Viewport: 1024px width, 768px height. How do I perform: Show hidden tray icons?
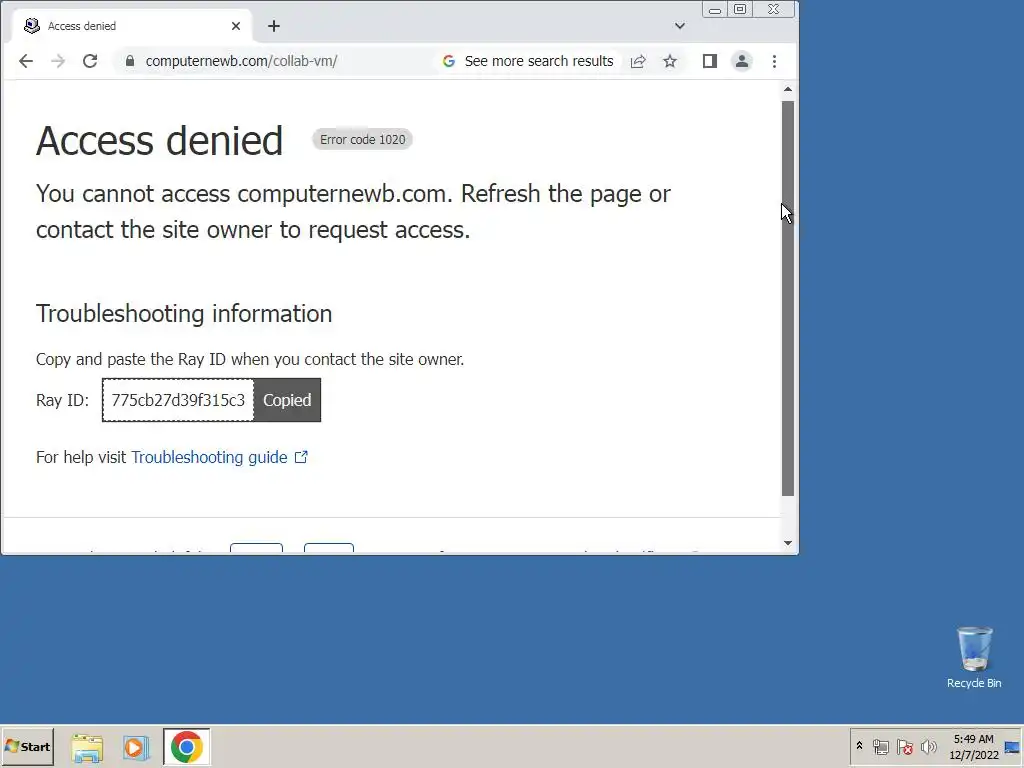[x=859, y=746]
